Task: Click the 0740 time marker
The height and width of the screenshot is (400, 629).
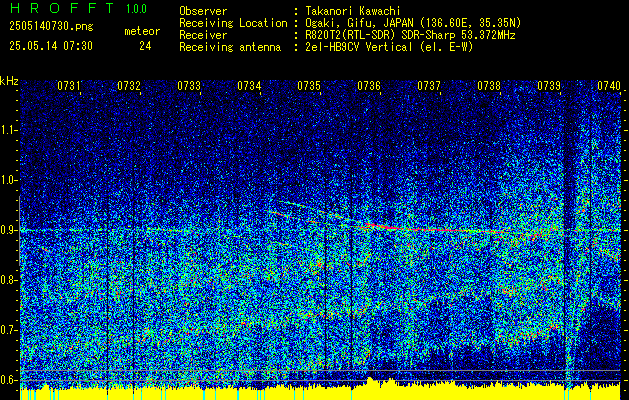Action: [609, 86]
